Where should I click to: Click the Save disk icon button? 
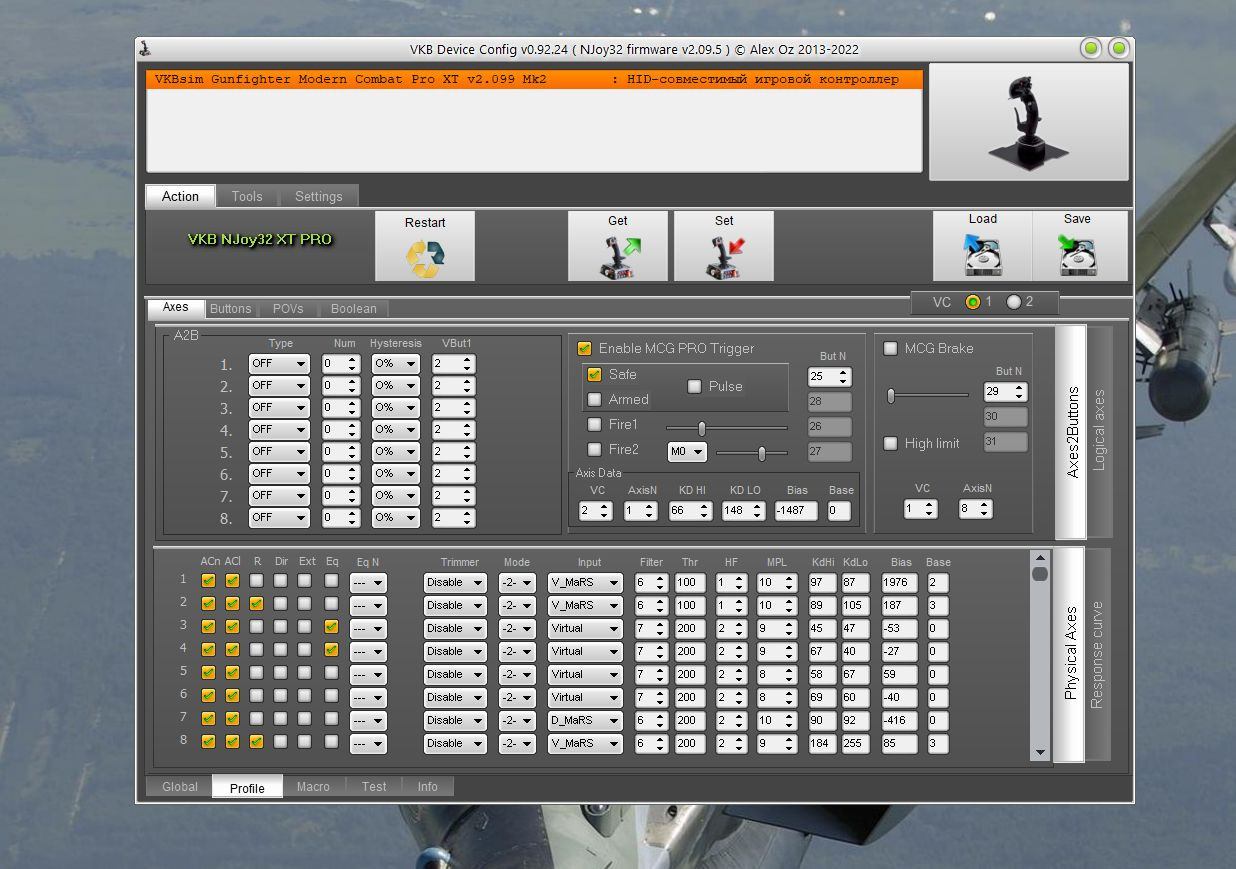(1079, 246)
